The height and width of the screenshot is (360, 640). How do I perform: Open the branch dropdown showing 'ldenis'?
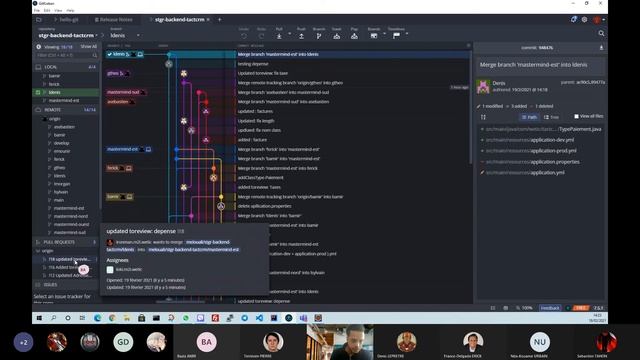tap(125, 36)
